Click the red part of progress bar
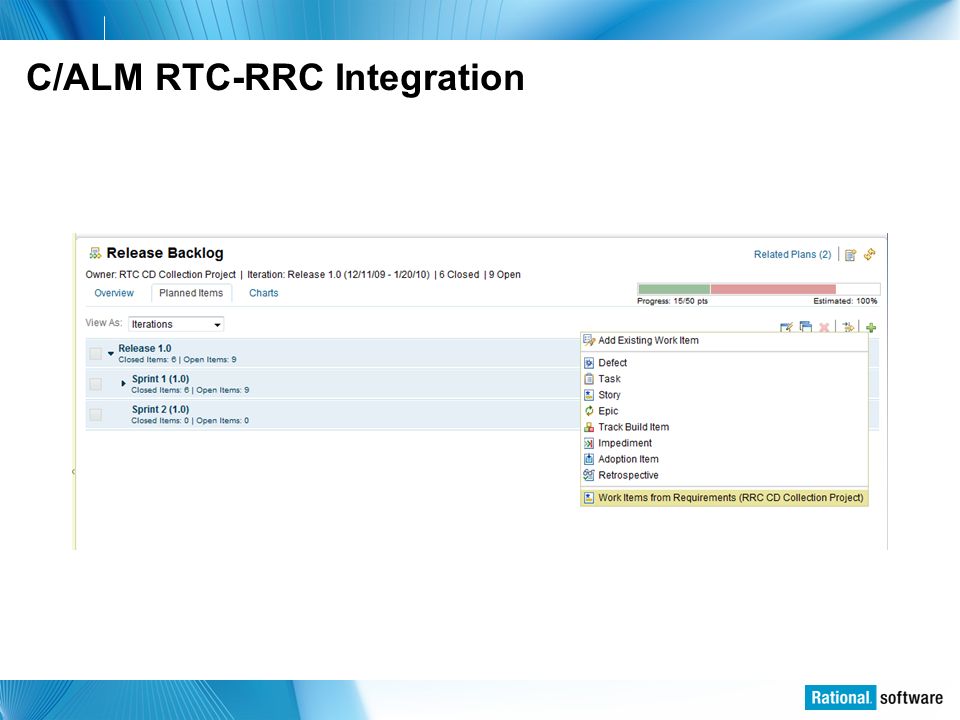This screenshot has height=720, width=960. [x=773, y=289]
